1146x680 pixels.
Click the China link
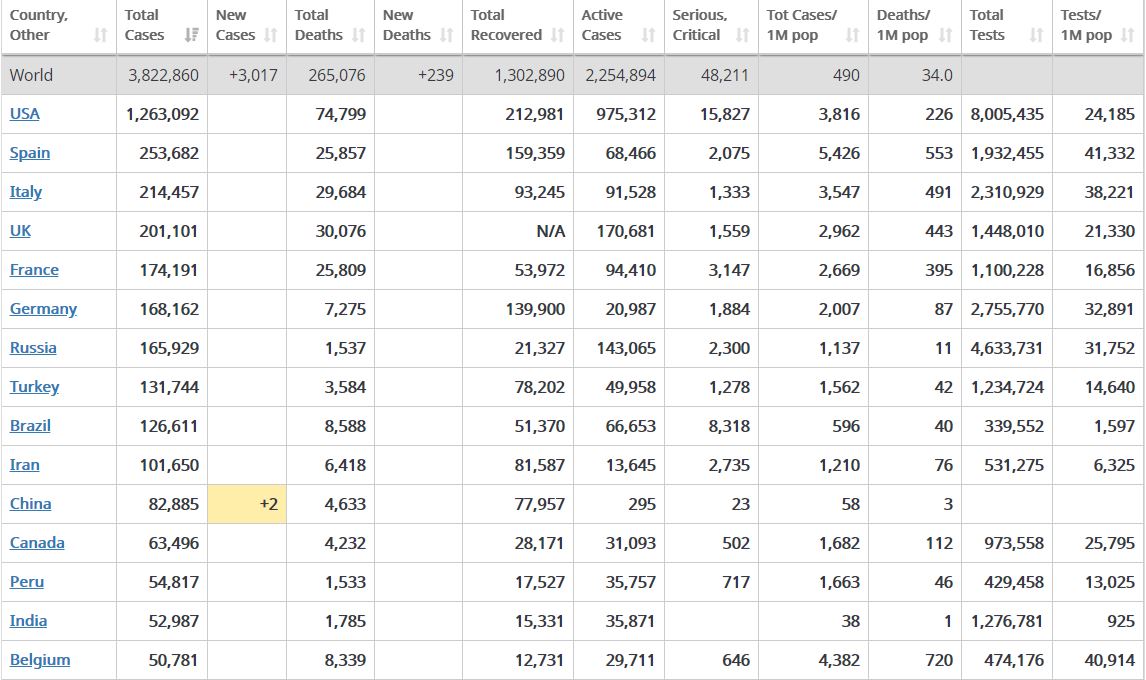tap(30, 504)
